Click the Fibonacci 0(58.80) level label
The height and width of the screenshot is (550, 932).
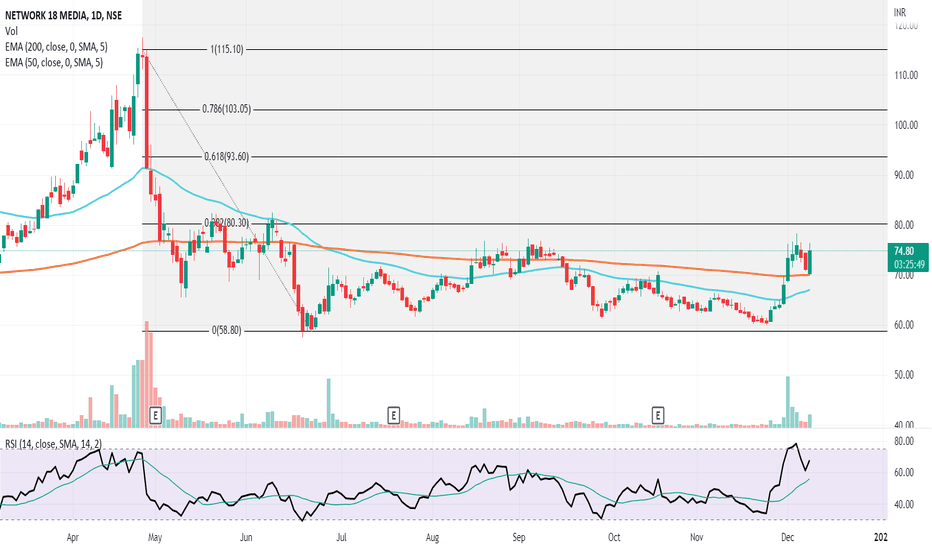226,330
